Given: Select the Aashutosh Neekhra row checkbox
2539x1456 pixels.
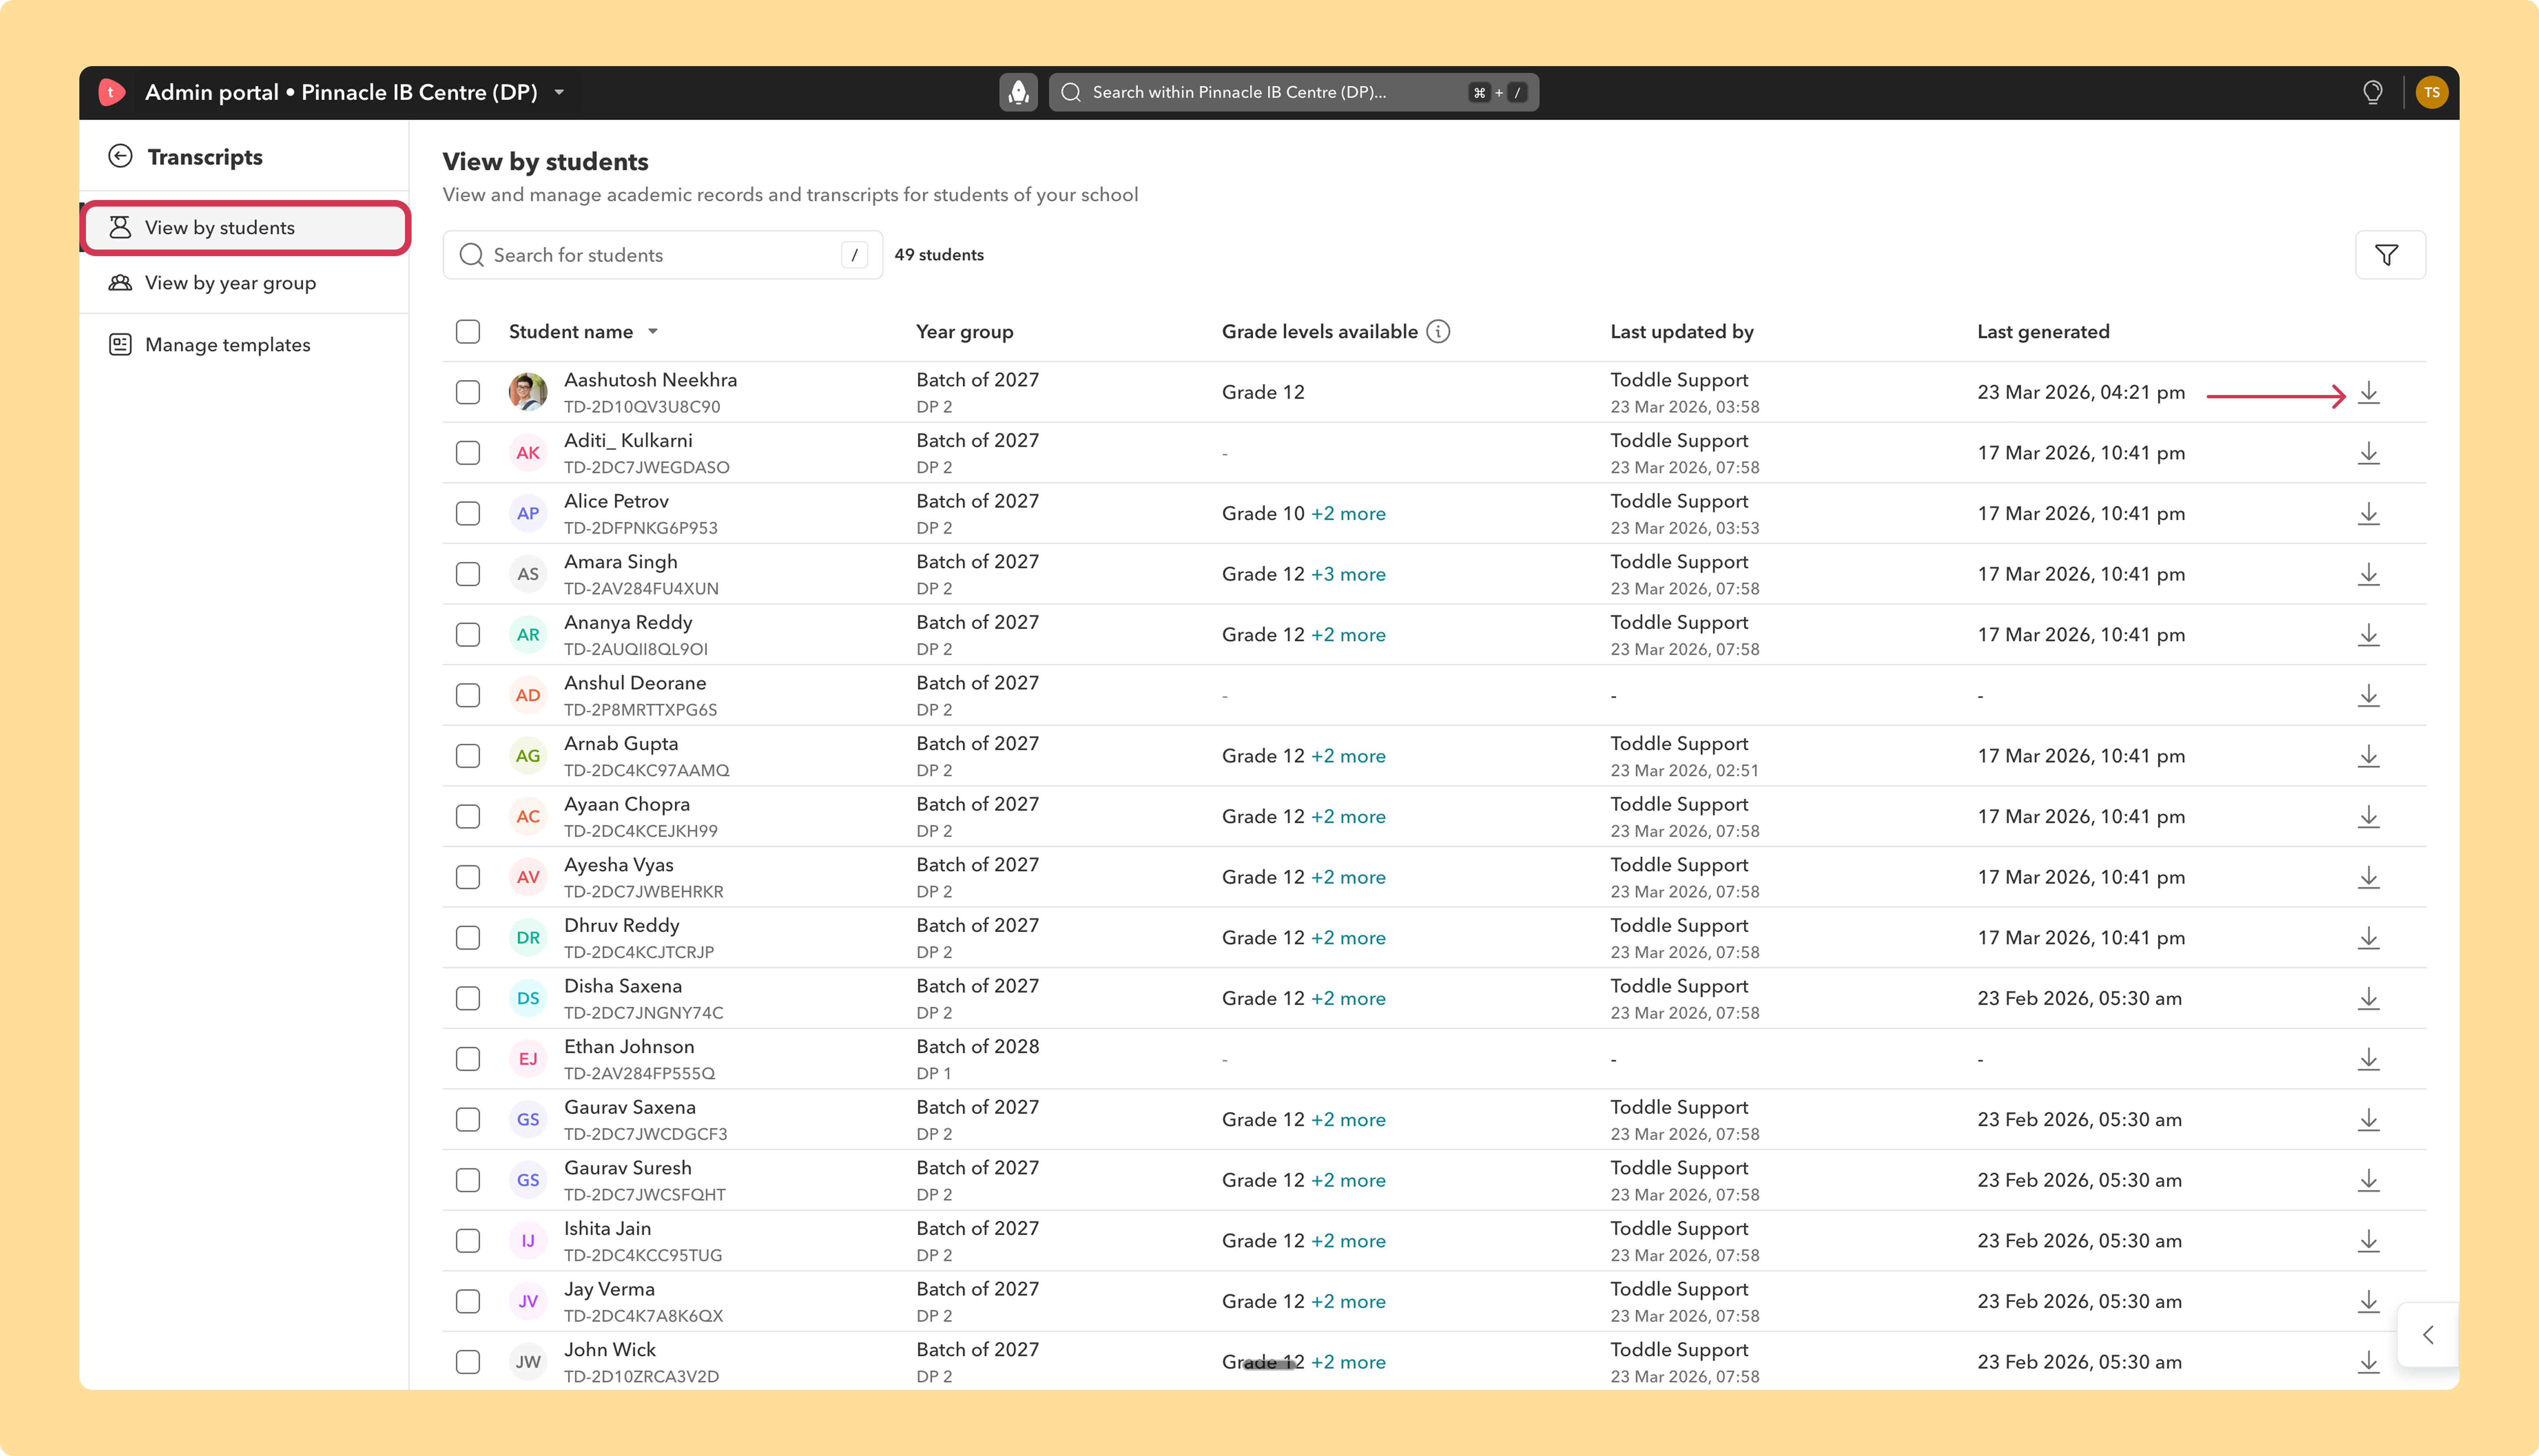Looking at the screenshot, I should 467,392.
